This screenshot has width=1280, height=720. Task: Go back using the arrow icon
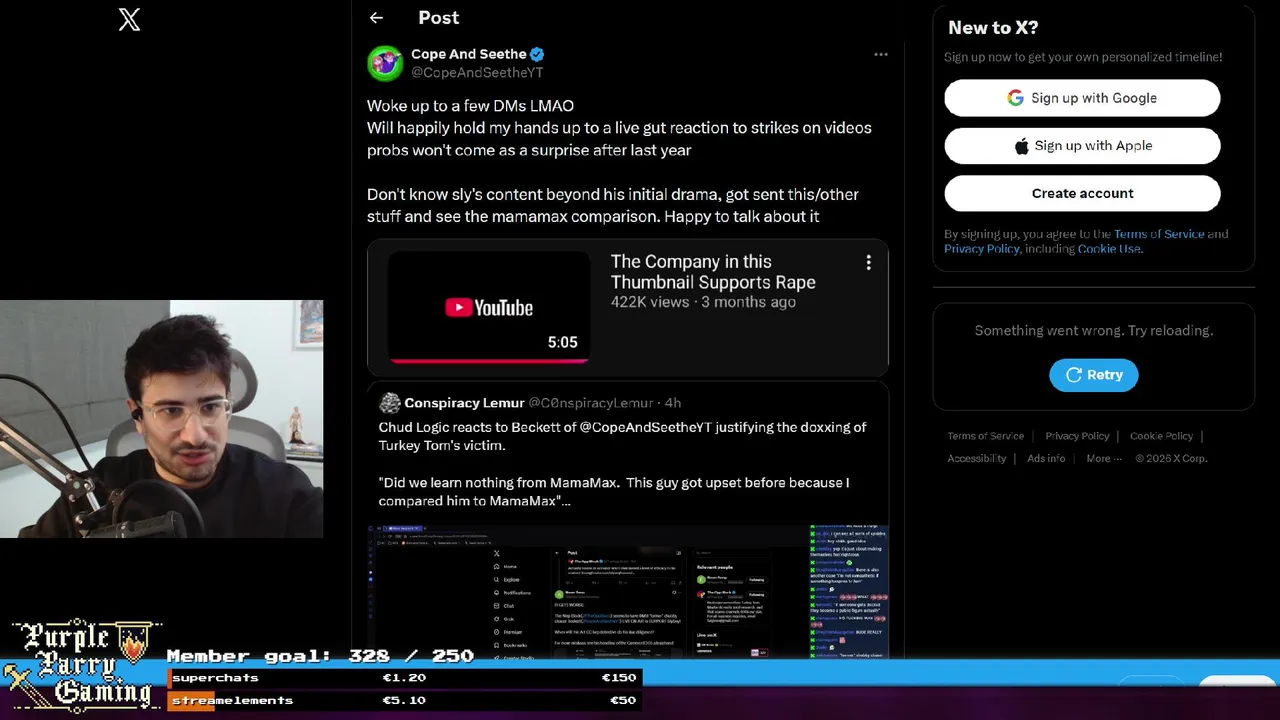(x=376, y=18)
